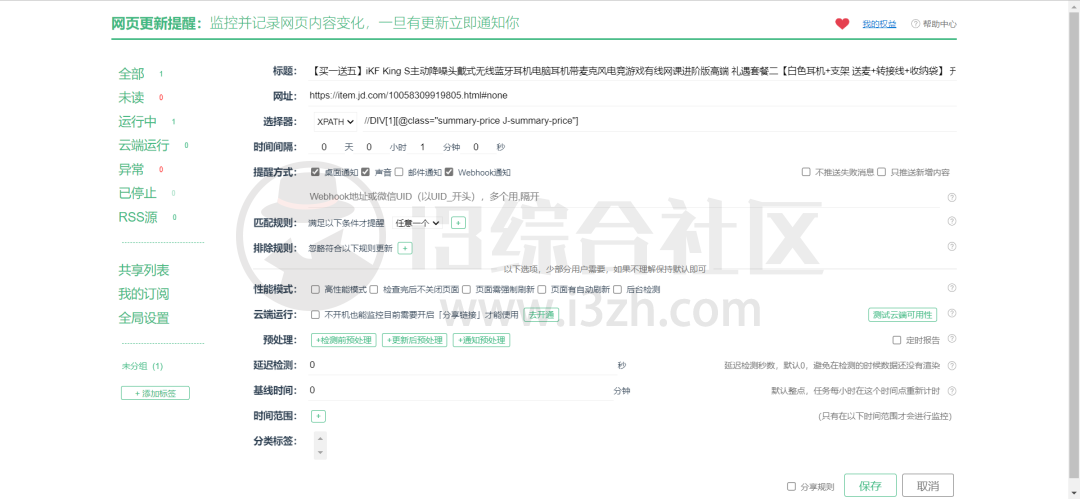The width and height of the screenshot is (1080, 499).
Task: Enable 页面需强制刷新 checkbox
Action: click(x=466, y=289)
